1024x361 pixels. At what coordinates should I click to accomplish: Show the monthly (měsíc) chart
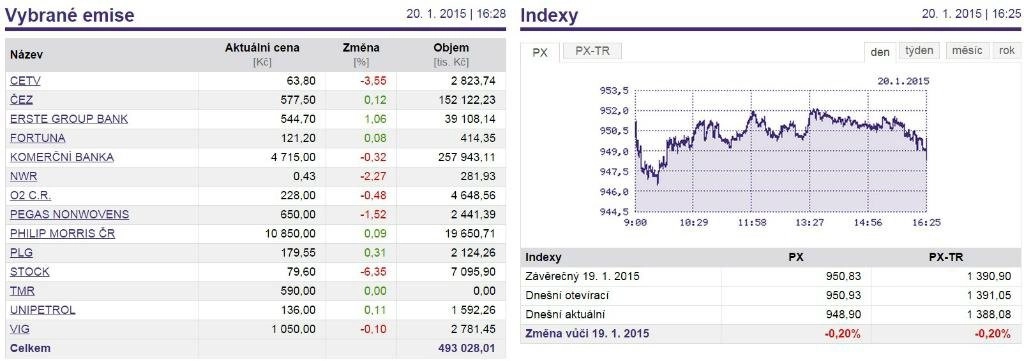pos(967,51)
